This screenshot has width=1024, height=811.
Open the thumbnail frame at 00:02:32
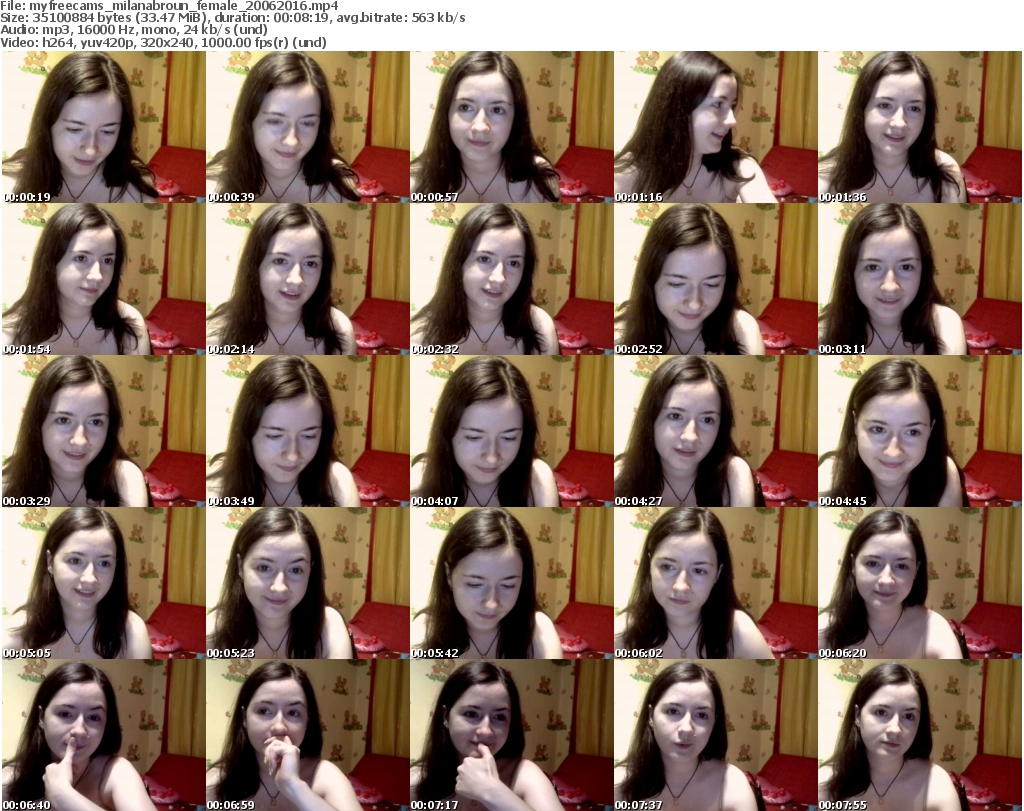tap(511, 279)
